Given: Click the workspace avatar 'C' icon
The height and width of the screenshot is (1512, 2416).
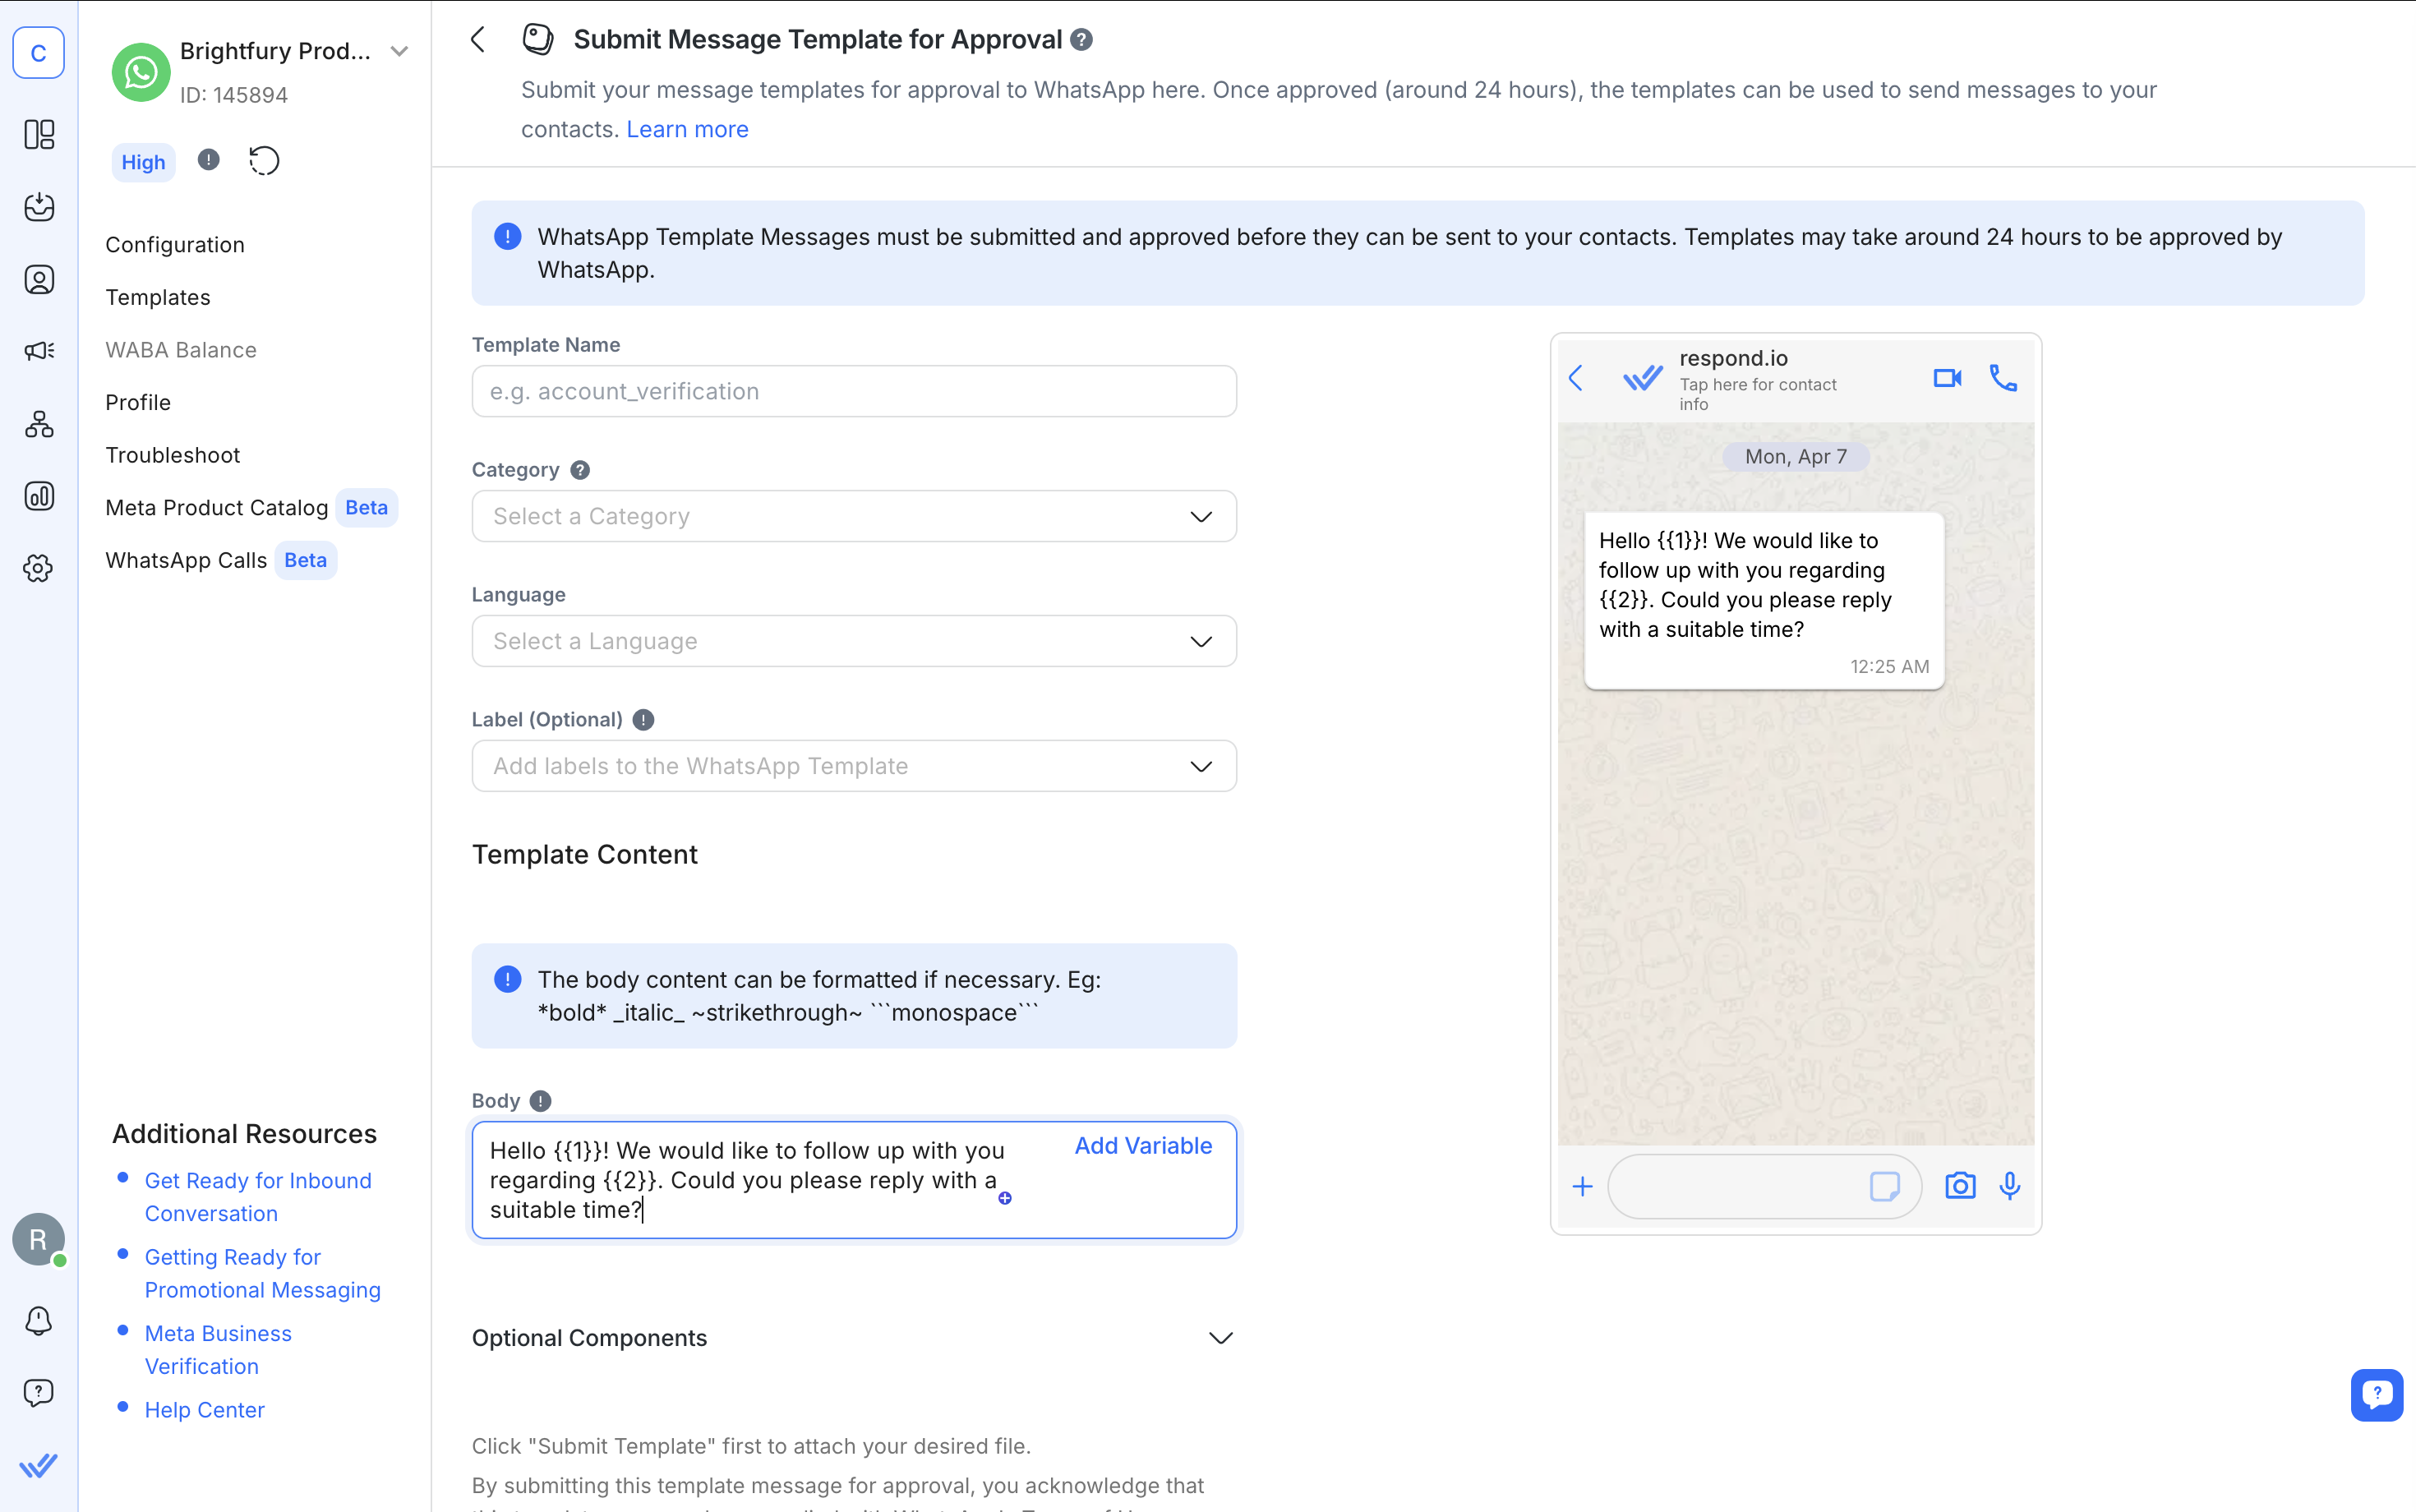Looking at the screenshot, I should 38,52.
